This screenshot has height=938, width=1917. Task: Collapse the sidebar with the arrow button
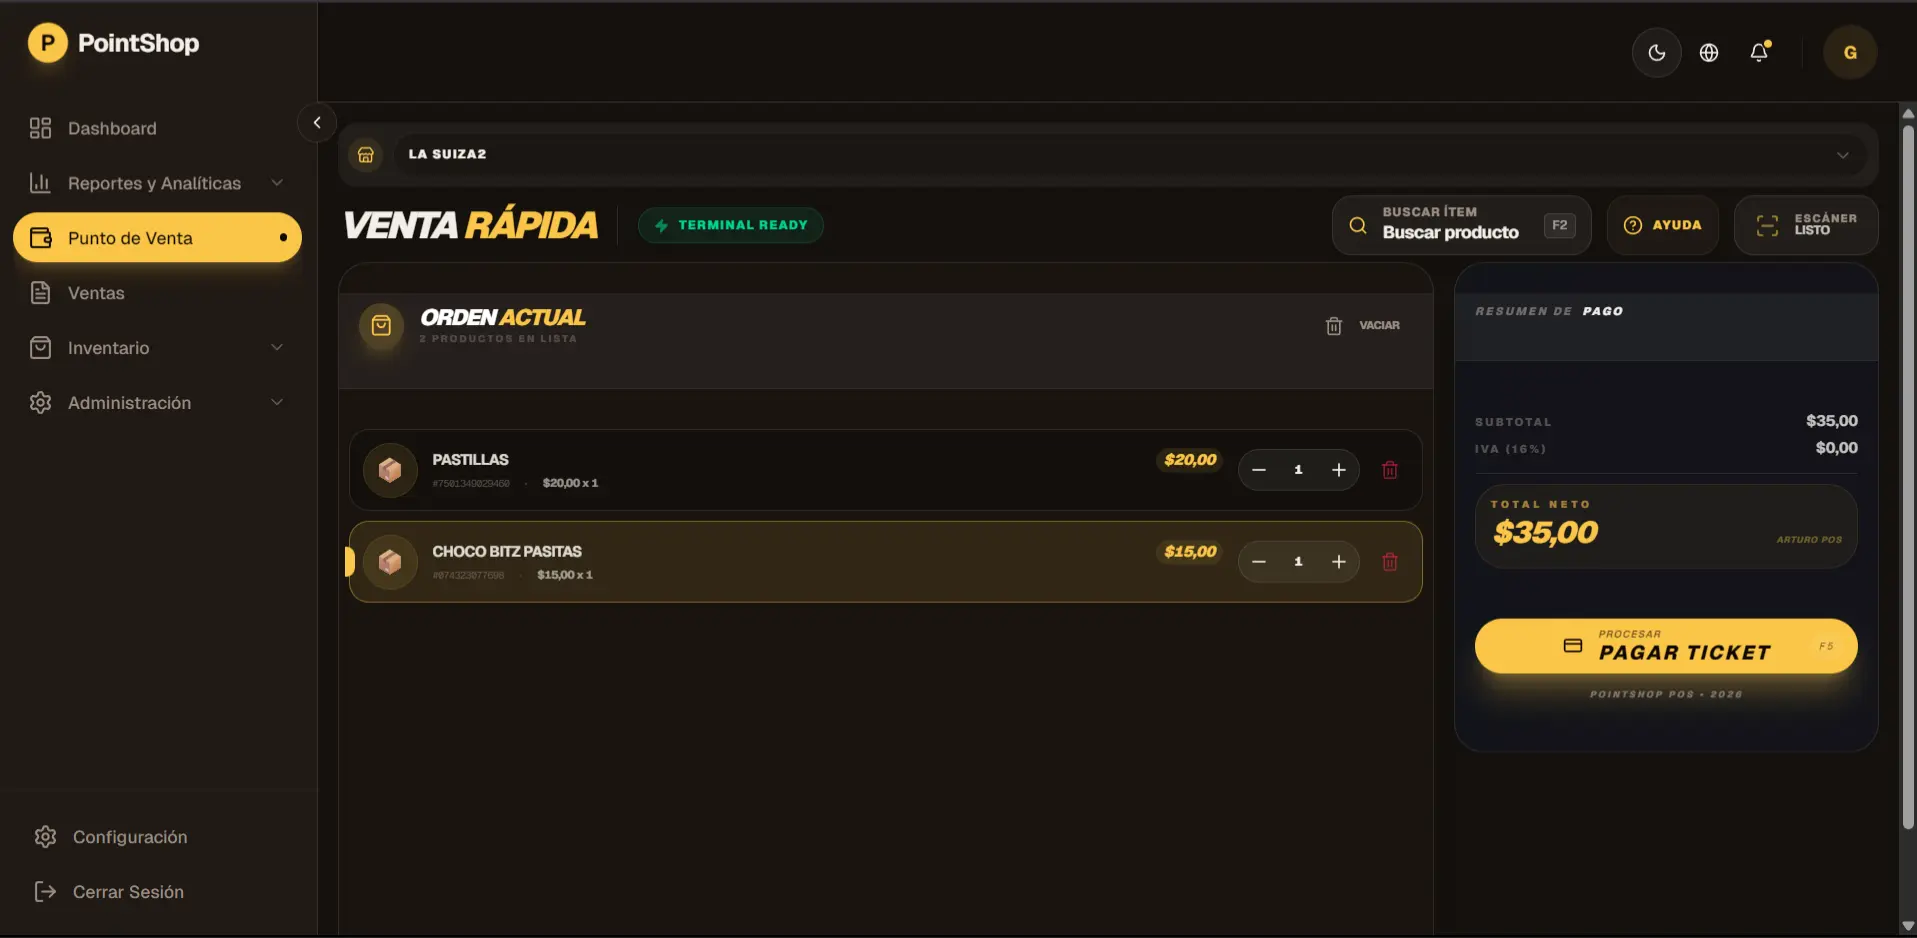coord(317,123)
